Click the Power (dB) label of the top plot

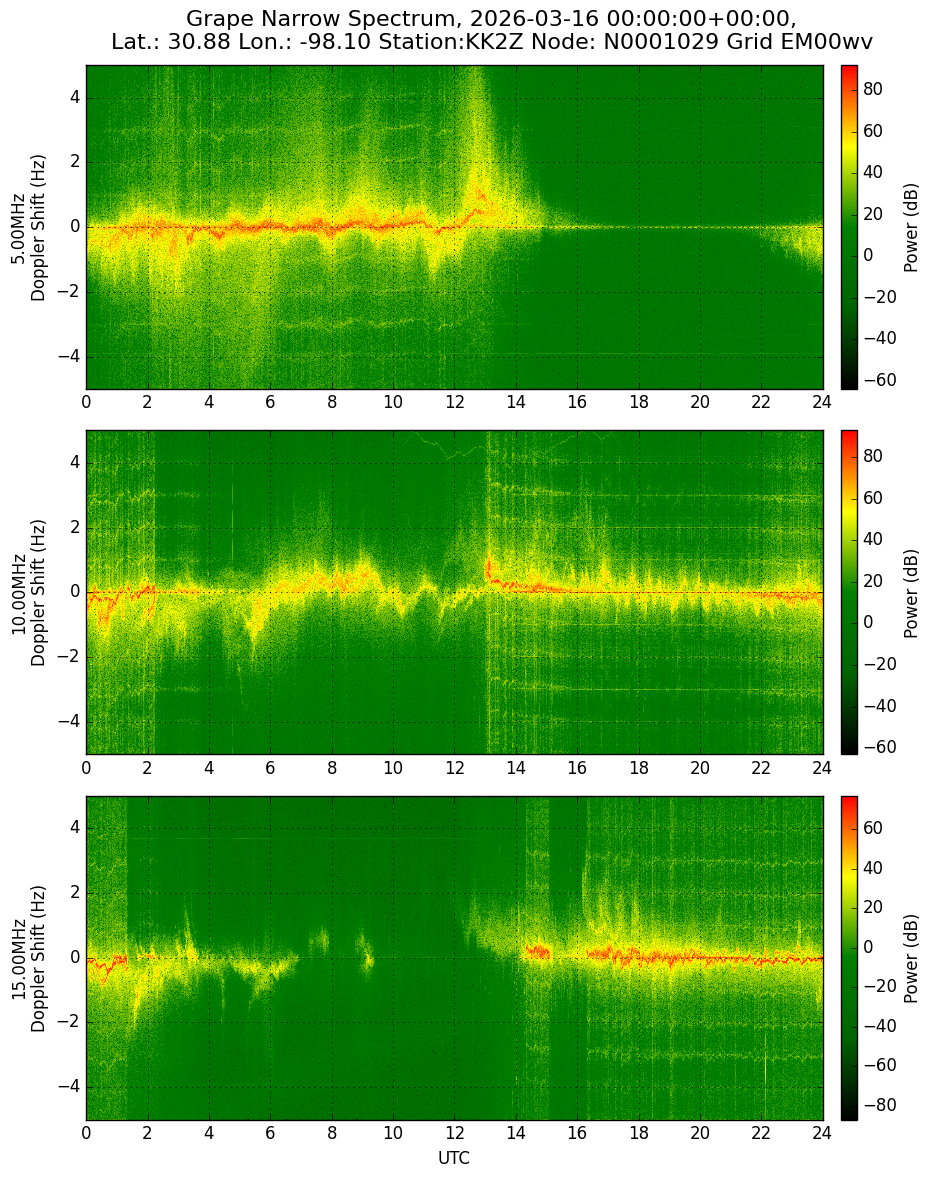tap(911, 228)
